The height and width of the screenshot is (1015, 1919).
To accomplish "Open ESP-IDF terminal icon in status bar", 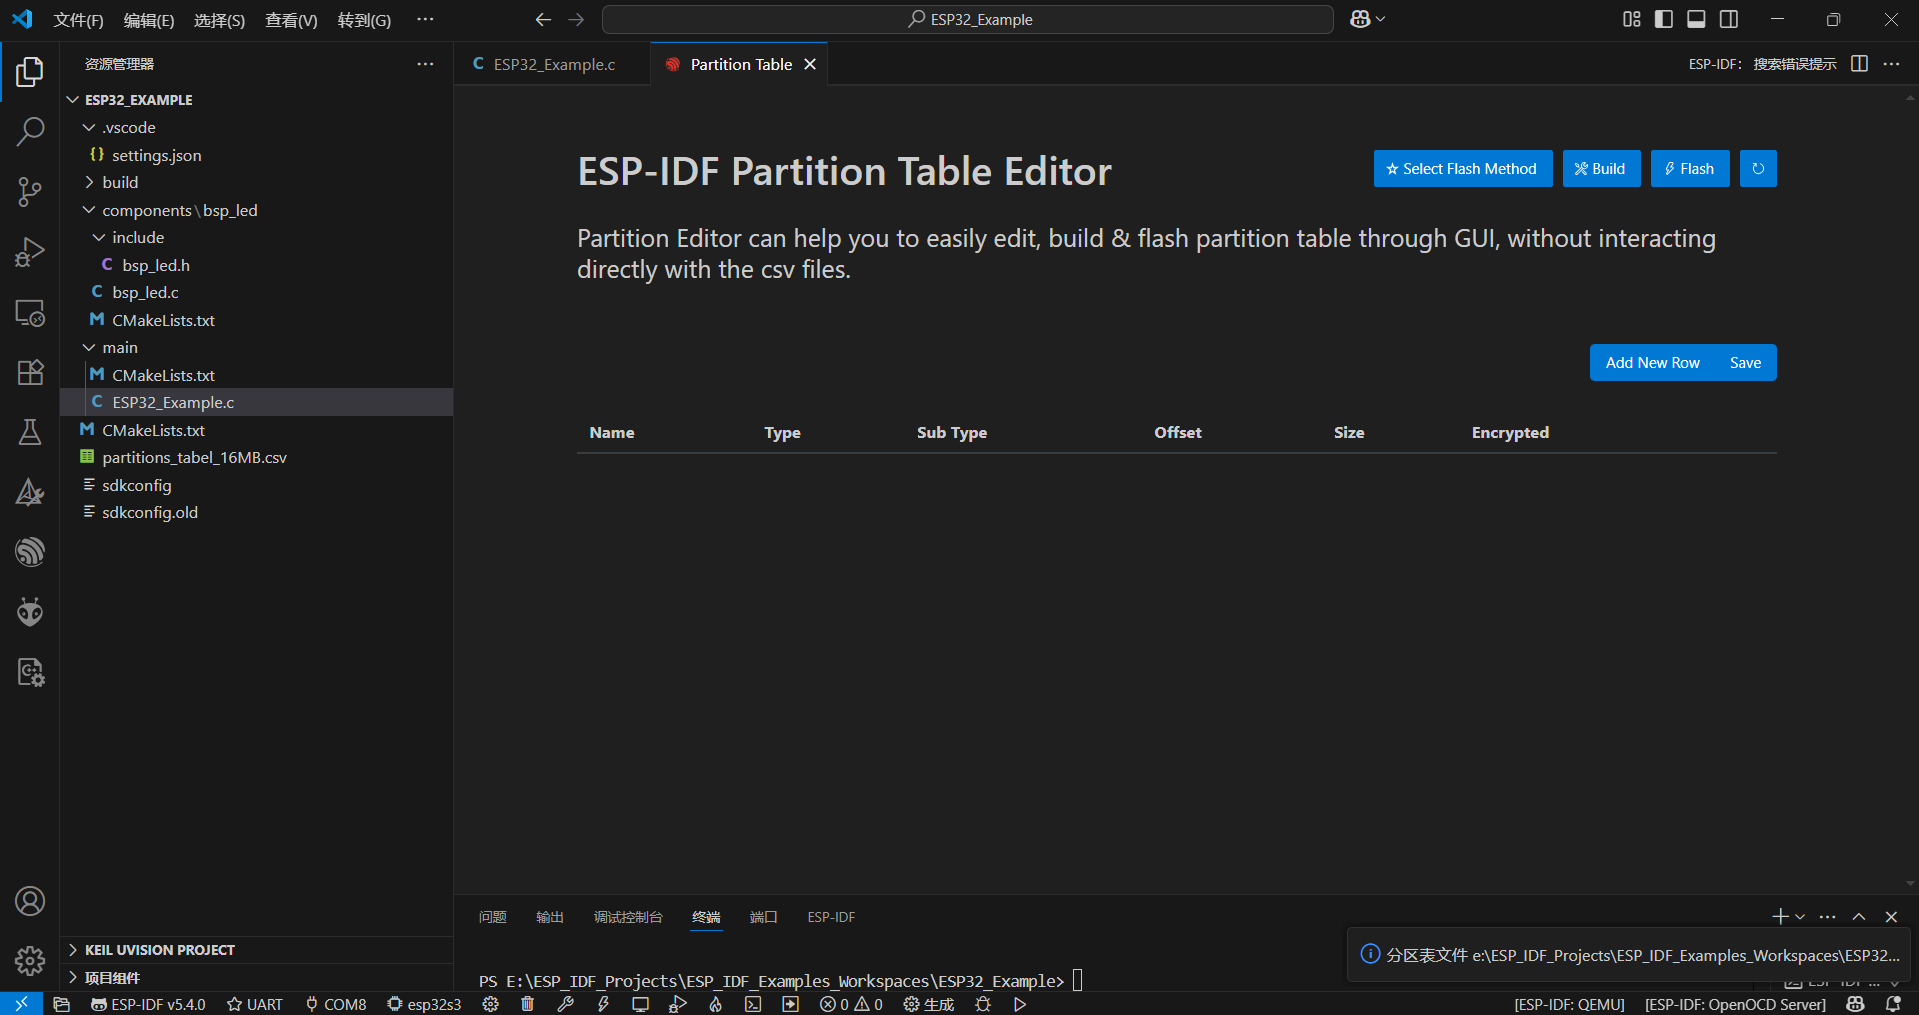I will pyautogui.click(x=753, y=1004).
